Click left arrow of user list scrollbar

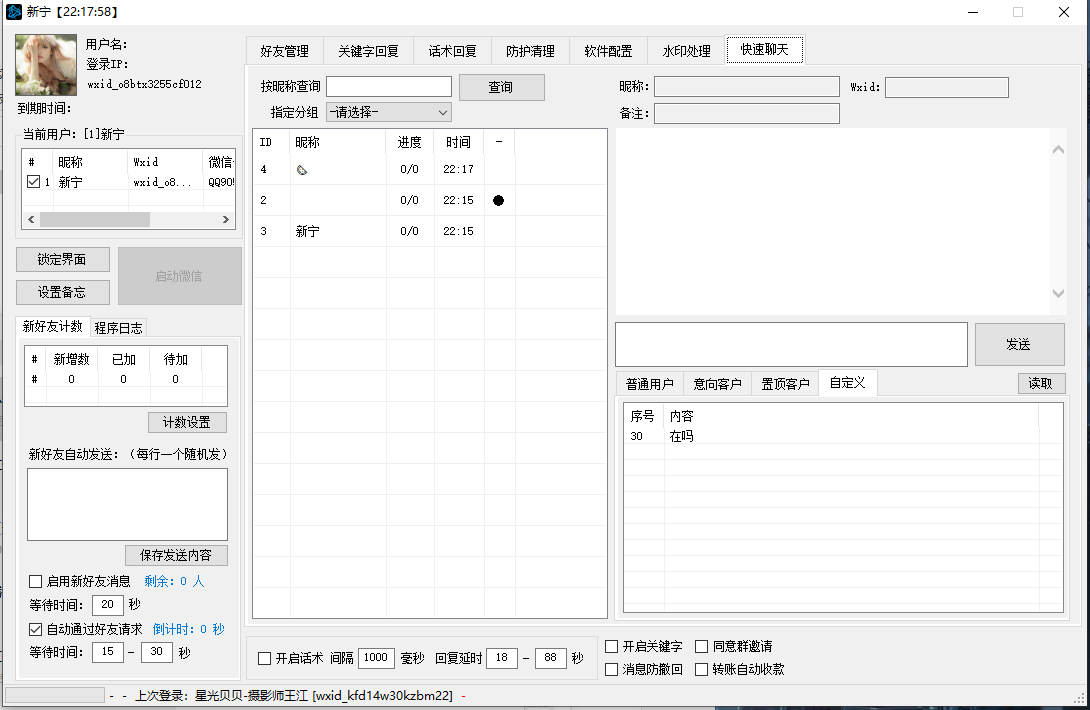tap(31, 219)
